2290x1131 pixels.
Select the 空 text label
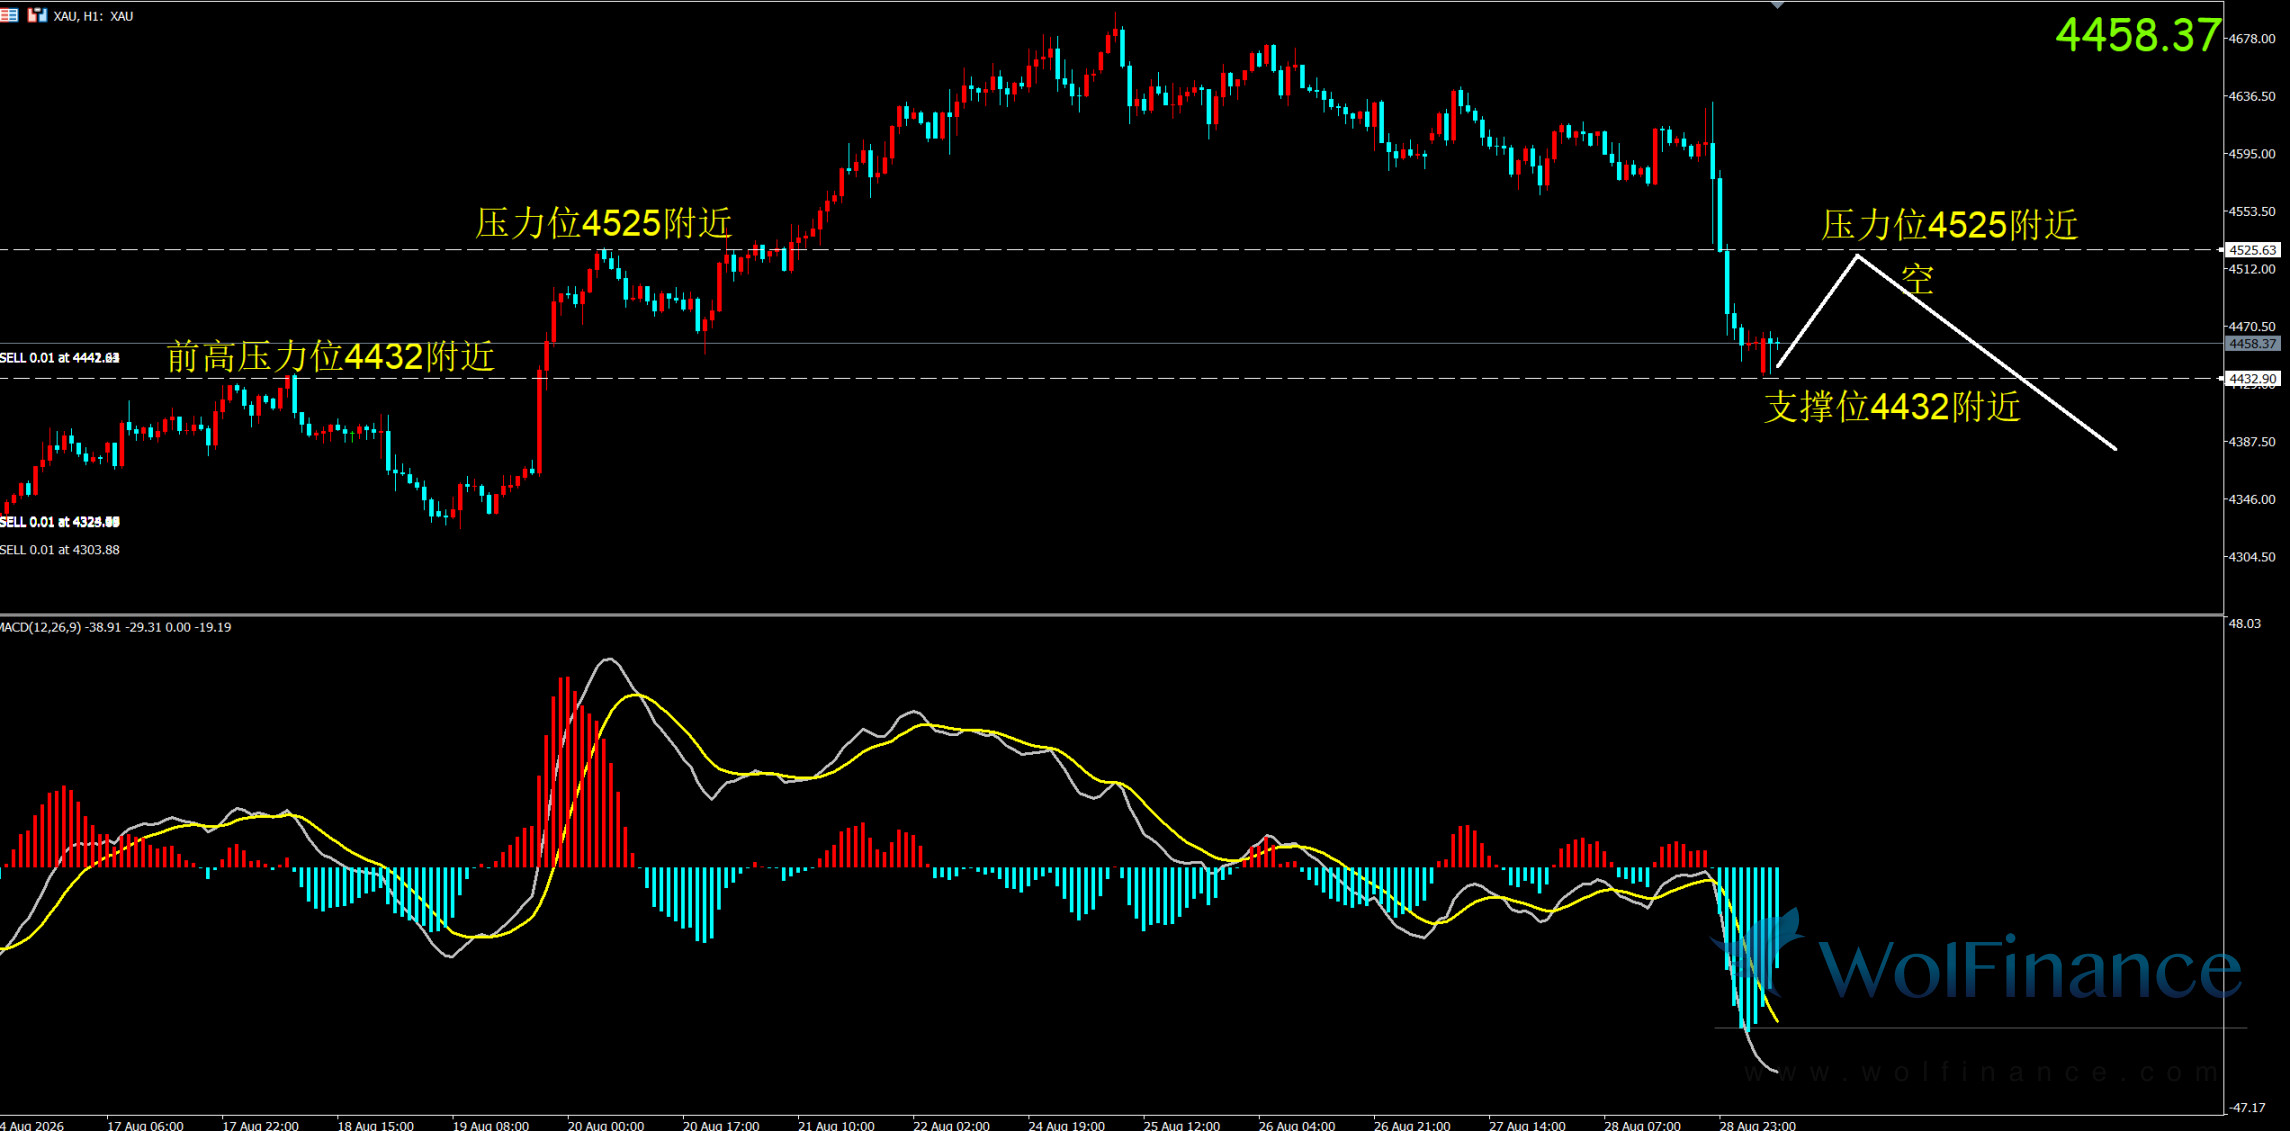point(1917,279)
